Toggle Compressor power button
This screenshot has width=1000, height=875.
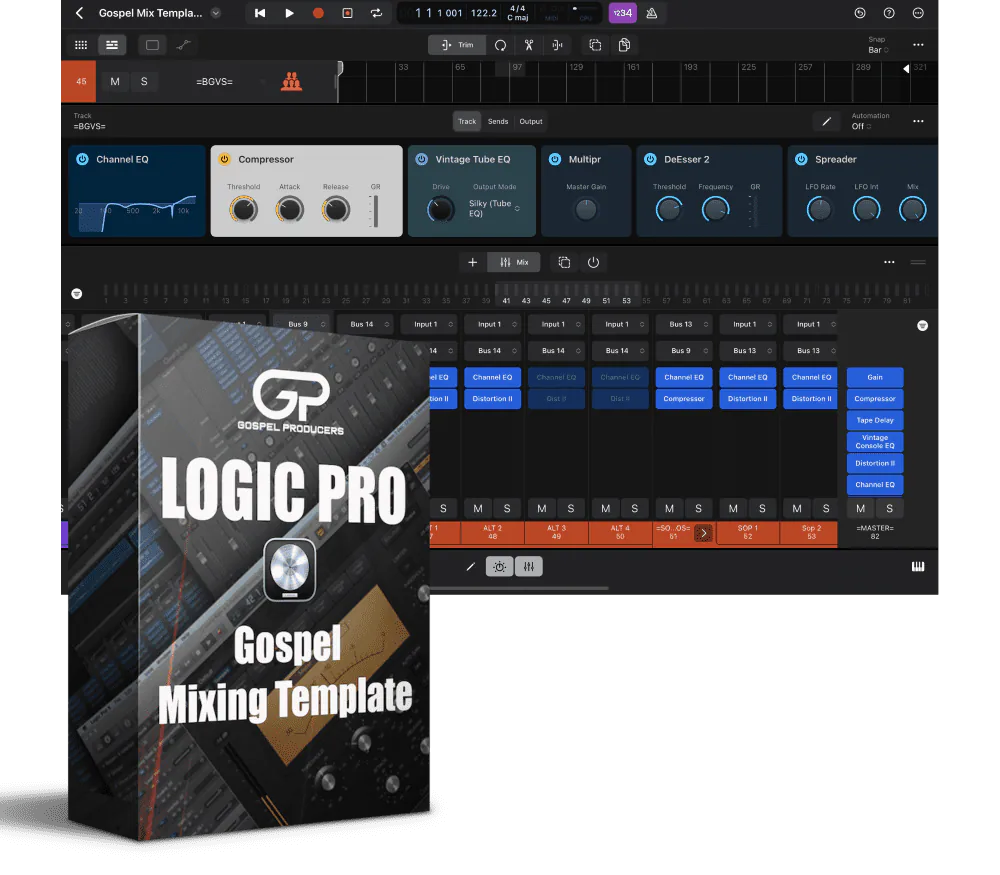(224, 159)
